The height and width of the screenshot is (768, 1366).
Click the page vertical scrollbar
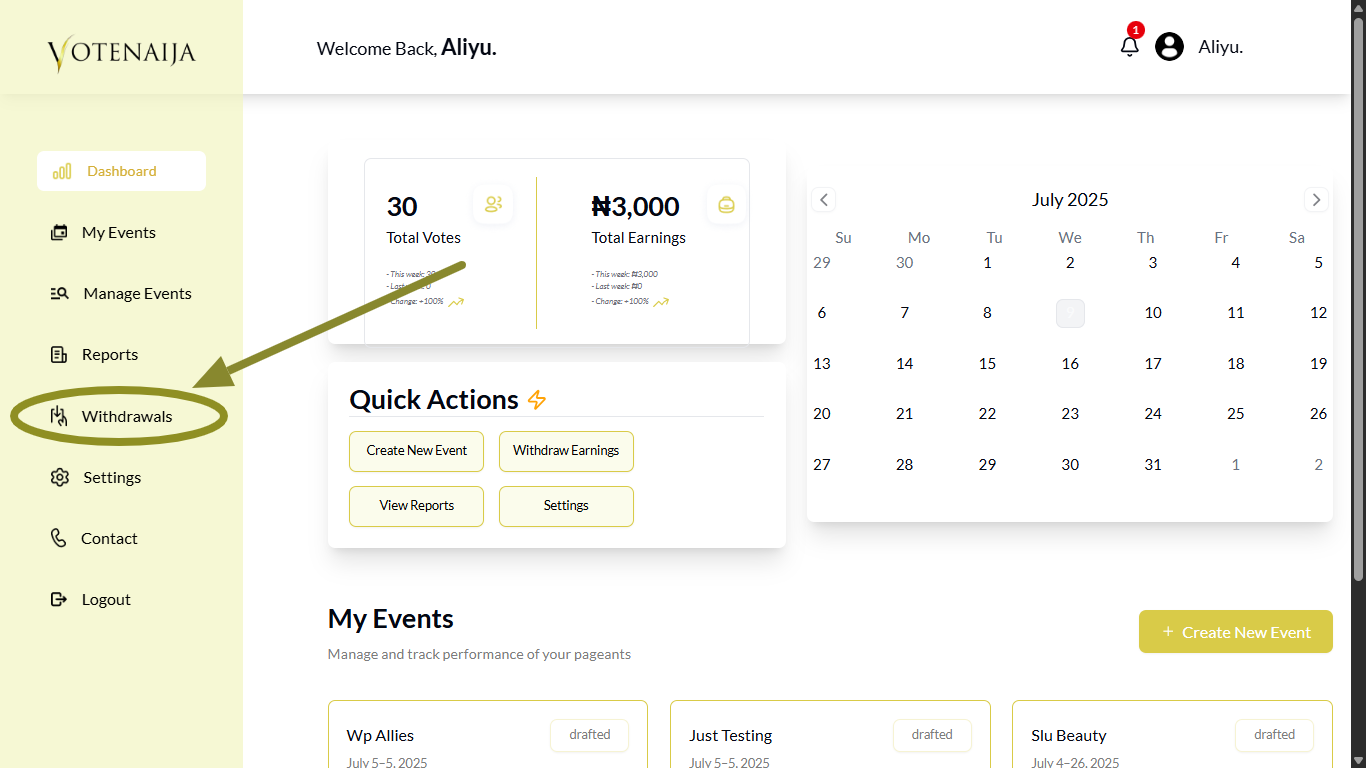pos(1358,300)
